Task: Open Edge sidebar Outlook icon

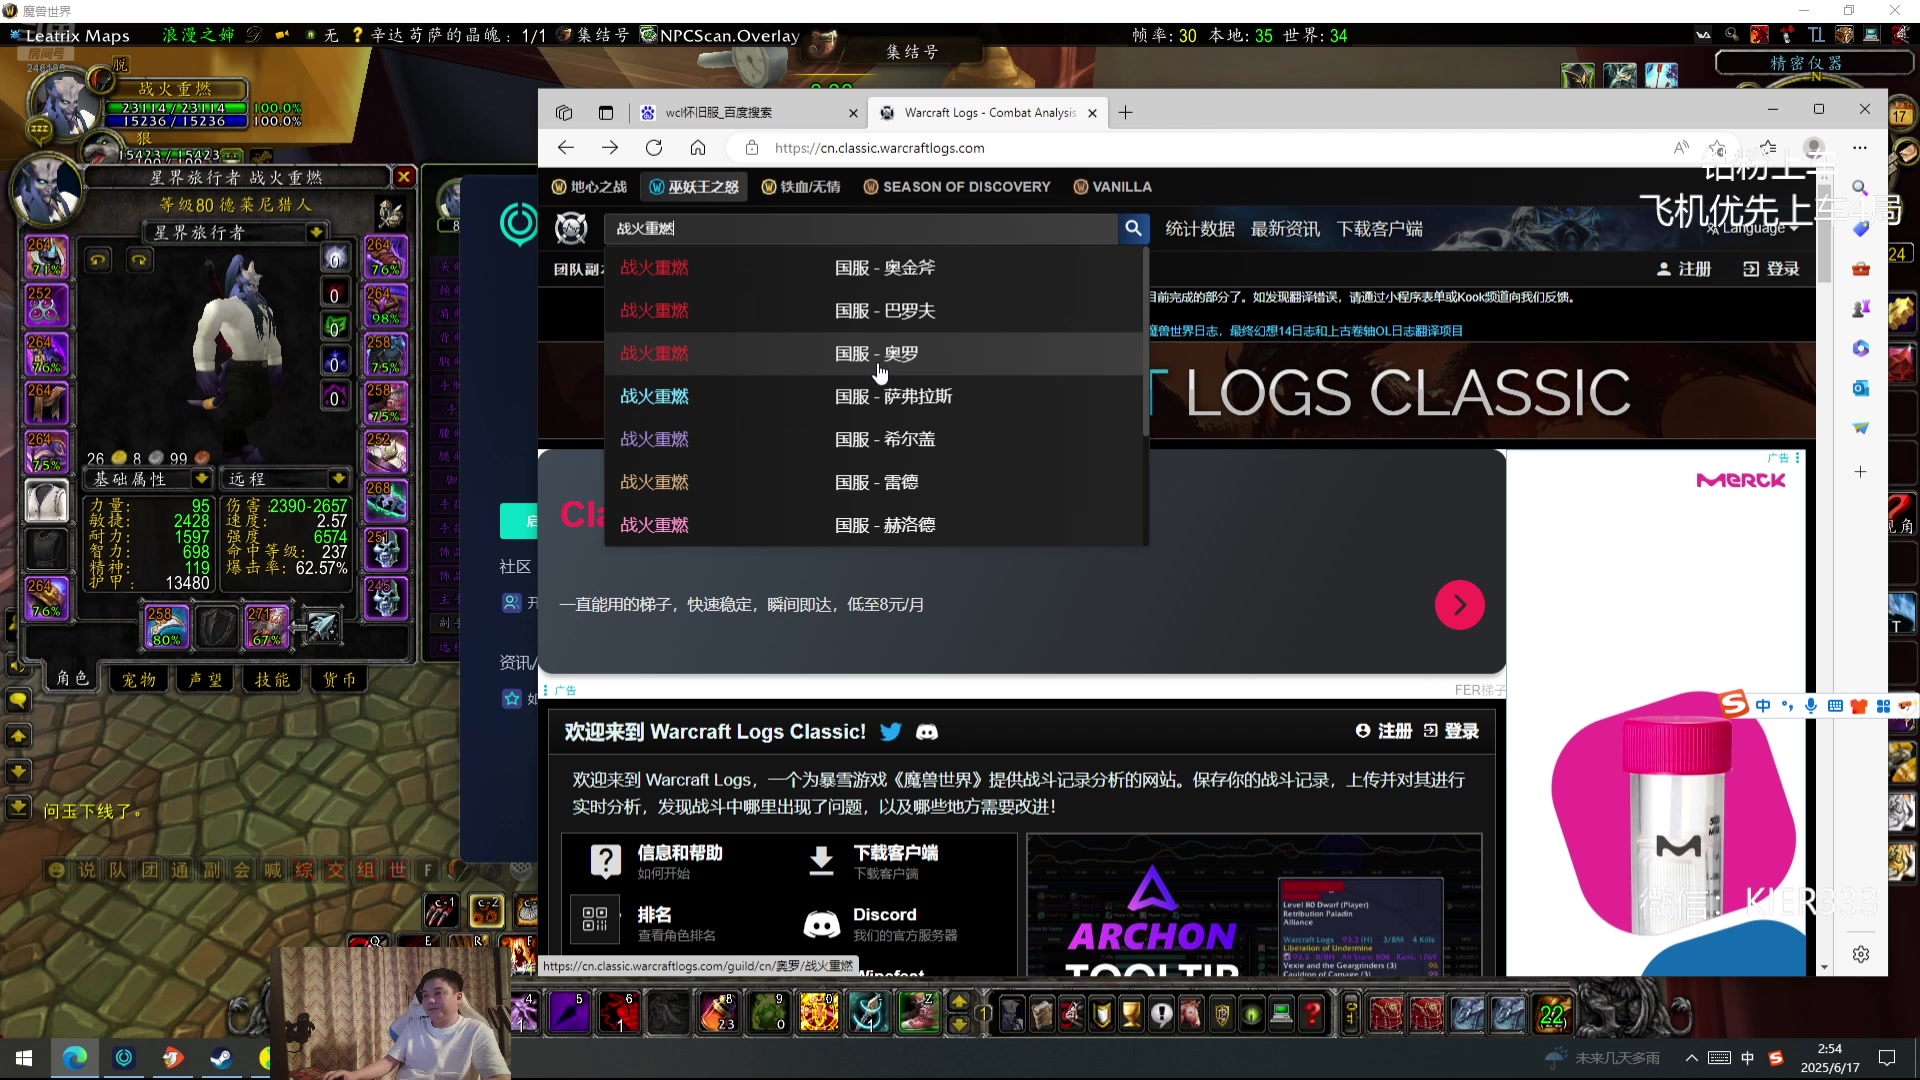Action: tap(1860, 388)
